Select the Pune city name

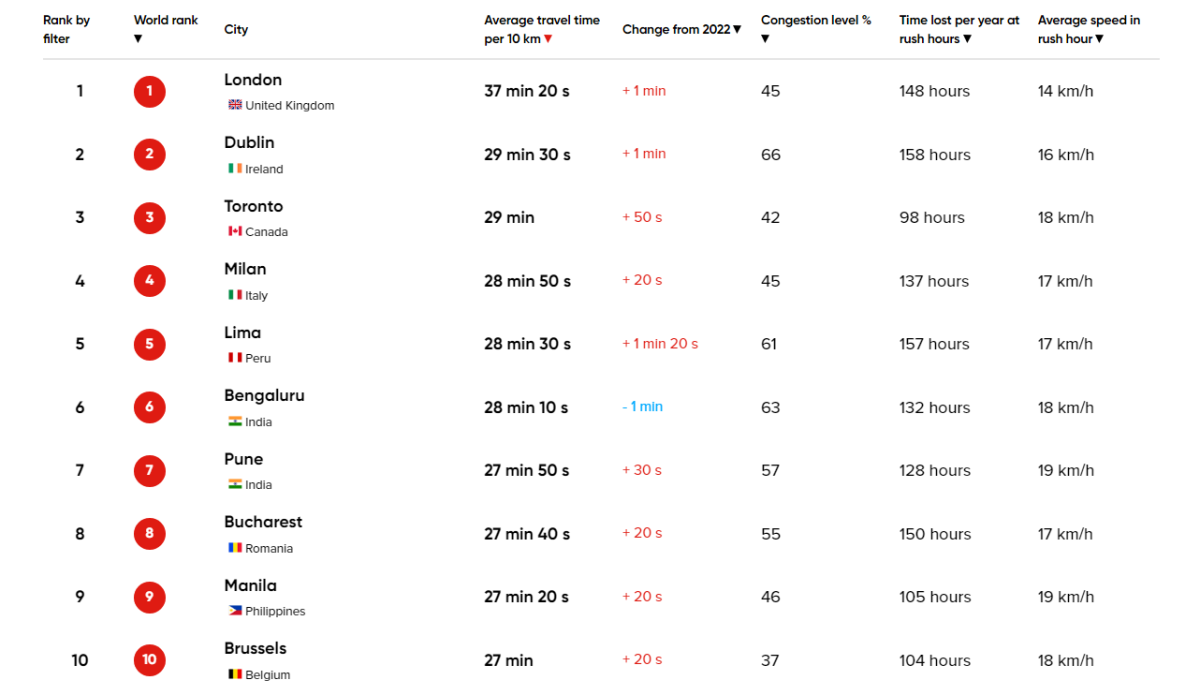[244, 459]
